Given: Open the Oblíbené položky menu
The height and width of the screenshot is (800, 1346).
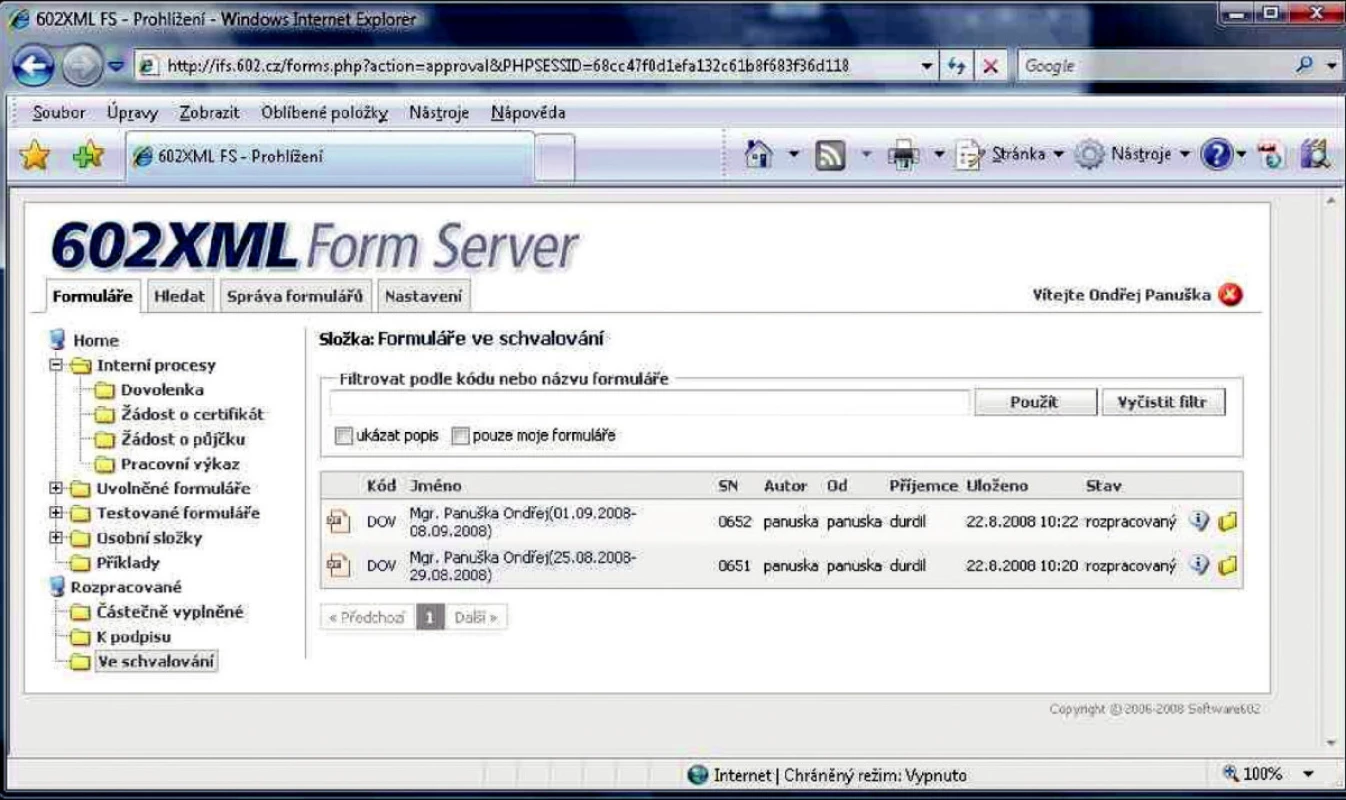Looking at the screenshot, I should 324,112.
